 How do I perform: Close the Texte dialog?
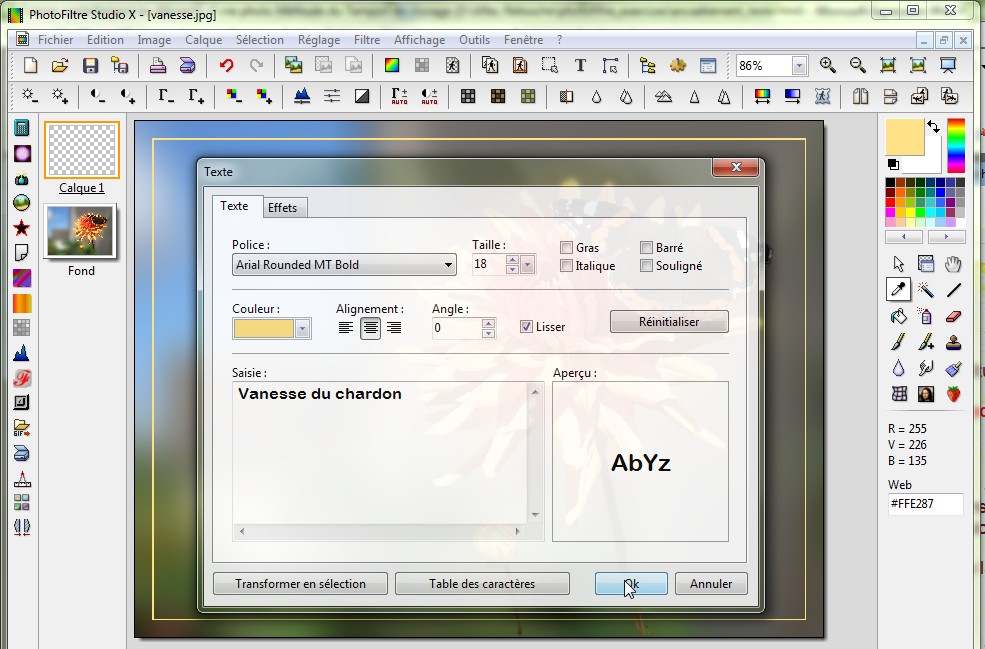[736, 167]
